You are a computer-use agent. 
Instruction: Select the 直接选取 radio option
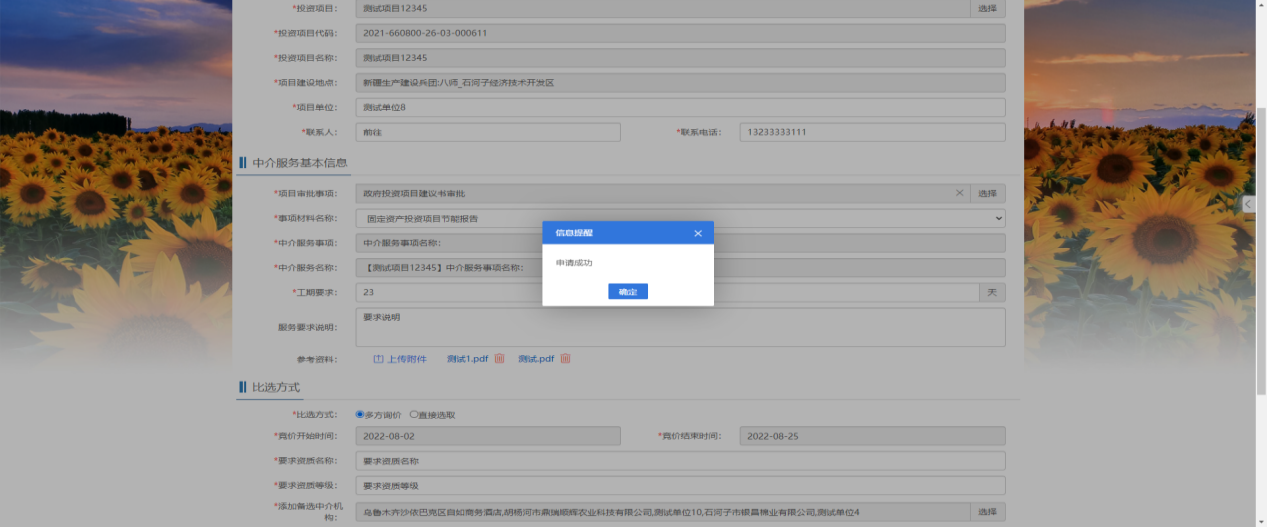point(414,414)
